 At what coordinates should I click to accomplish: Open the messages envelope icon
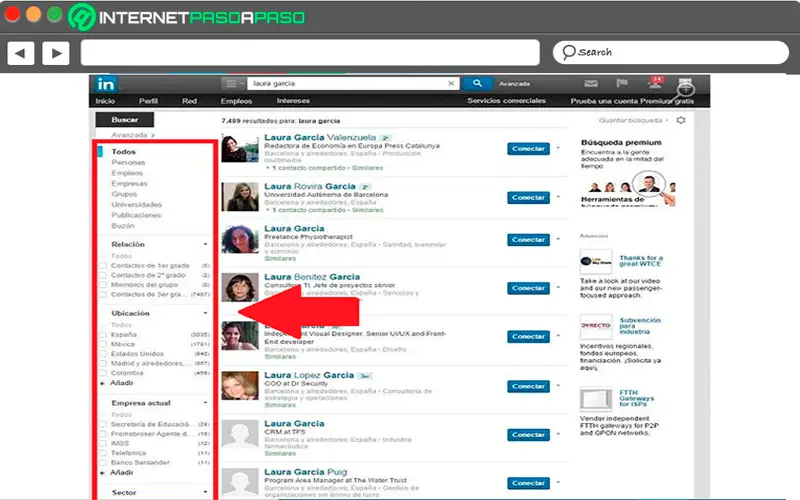point(591,83)
